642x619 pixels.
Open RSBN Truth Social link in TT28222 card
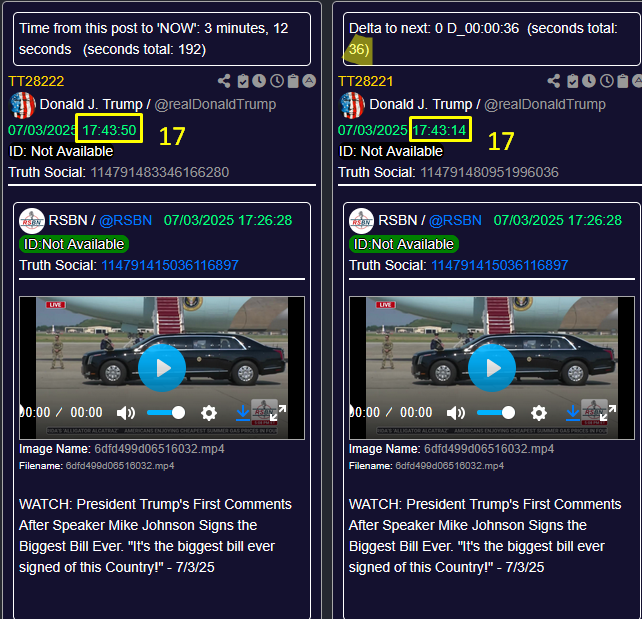(170, 265)
